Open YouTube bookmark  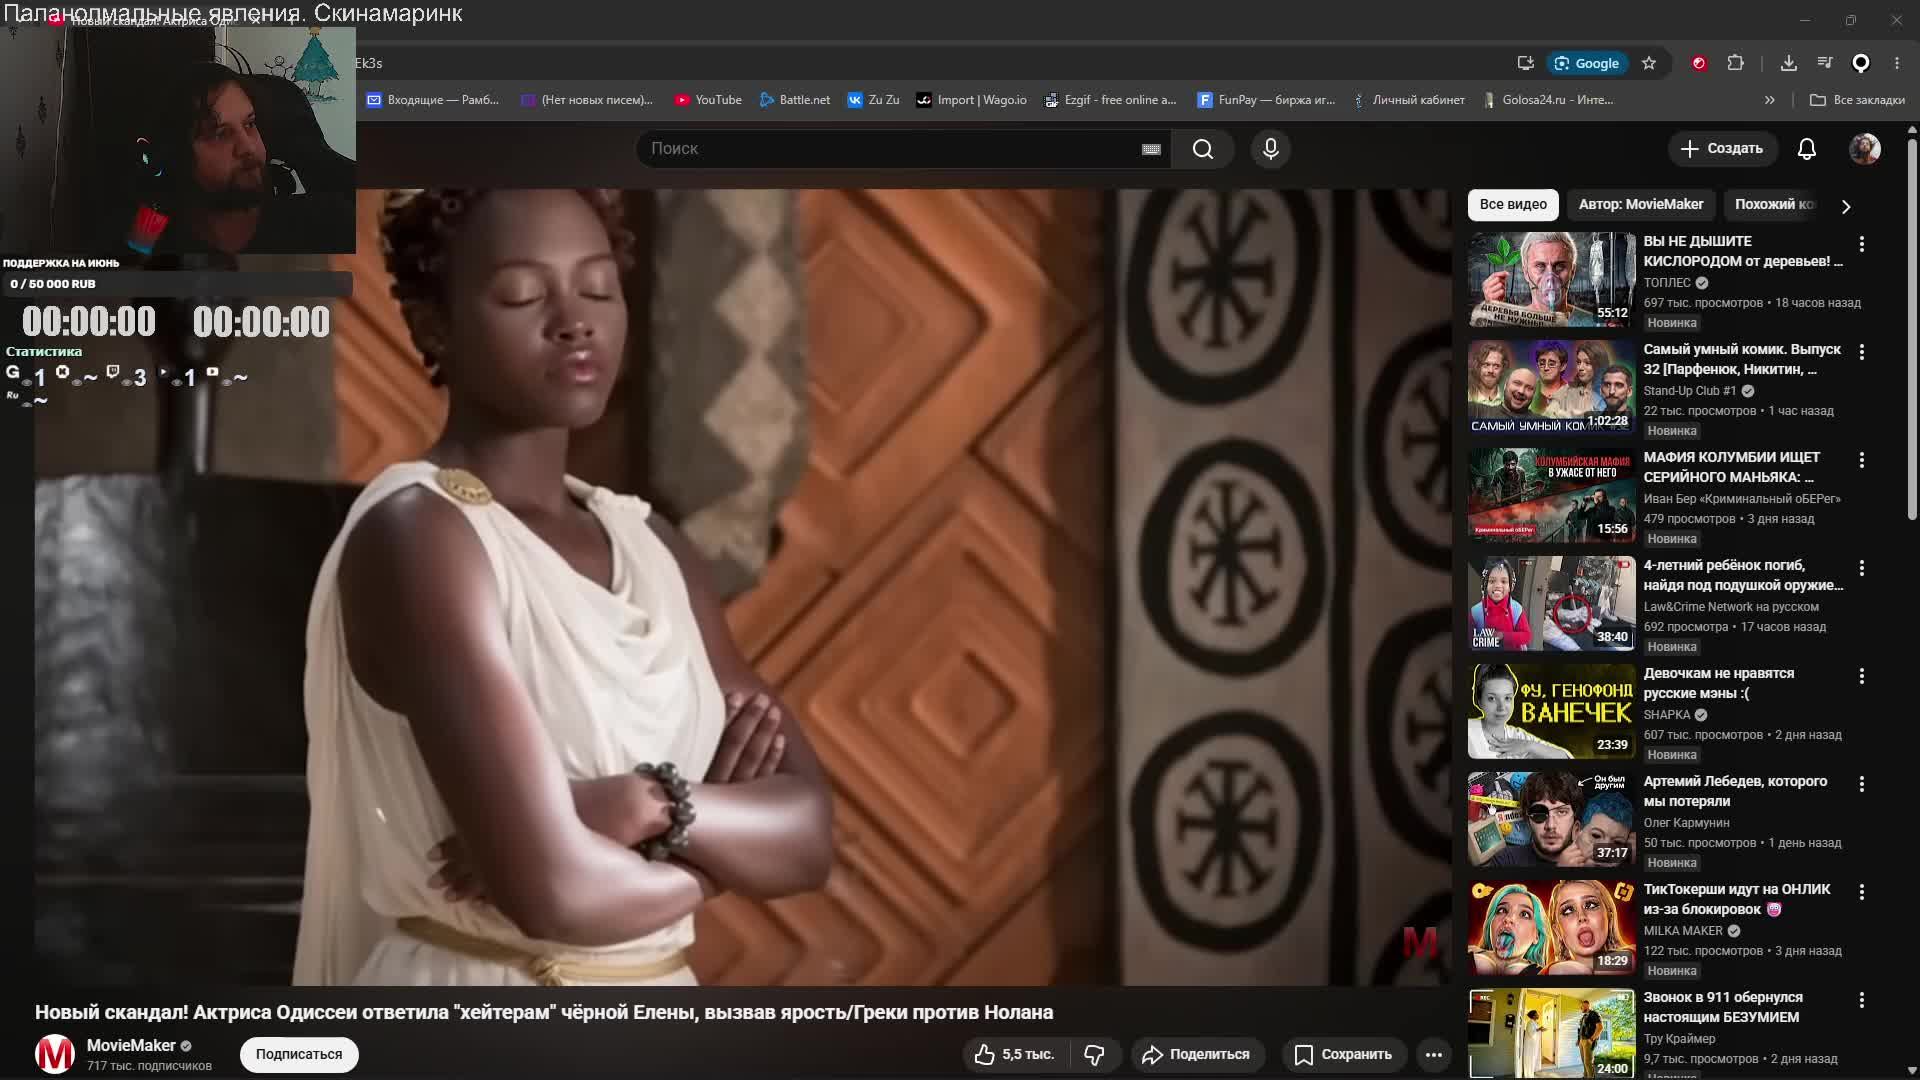pos(708,100)
